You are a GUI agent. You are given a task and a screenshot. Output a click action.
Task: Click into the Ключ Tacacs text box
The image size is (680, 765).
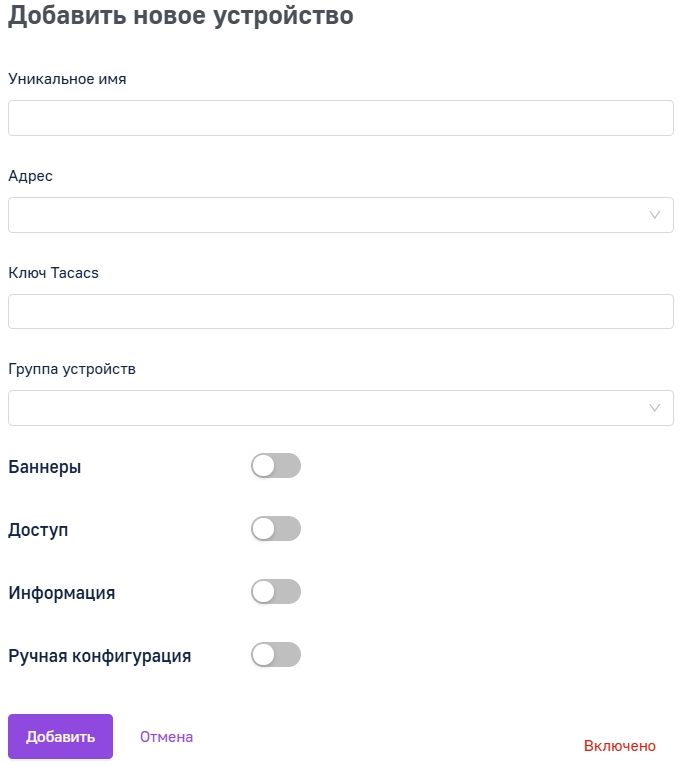tap(340, 311)
